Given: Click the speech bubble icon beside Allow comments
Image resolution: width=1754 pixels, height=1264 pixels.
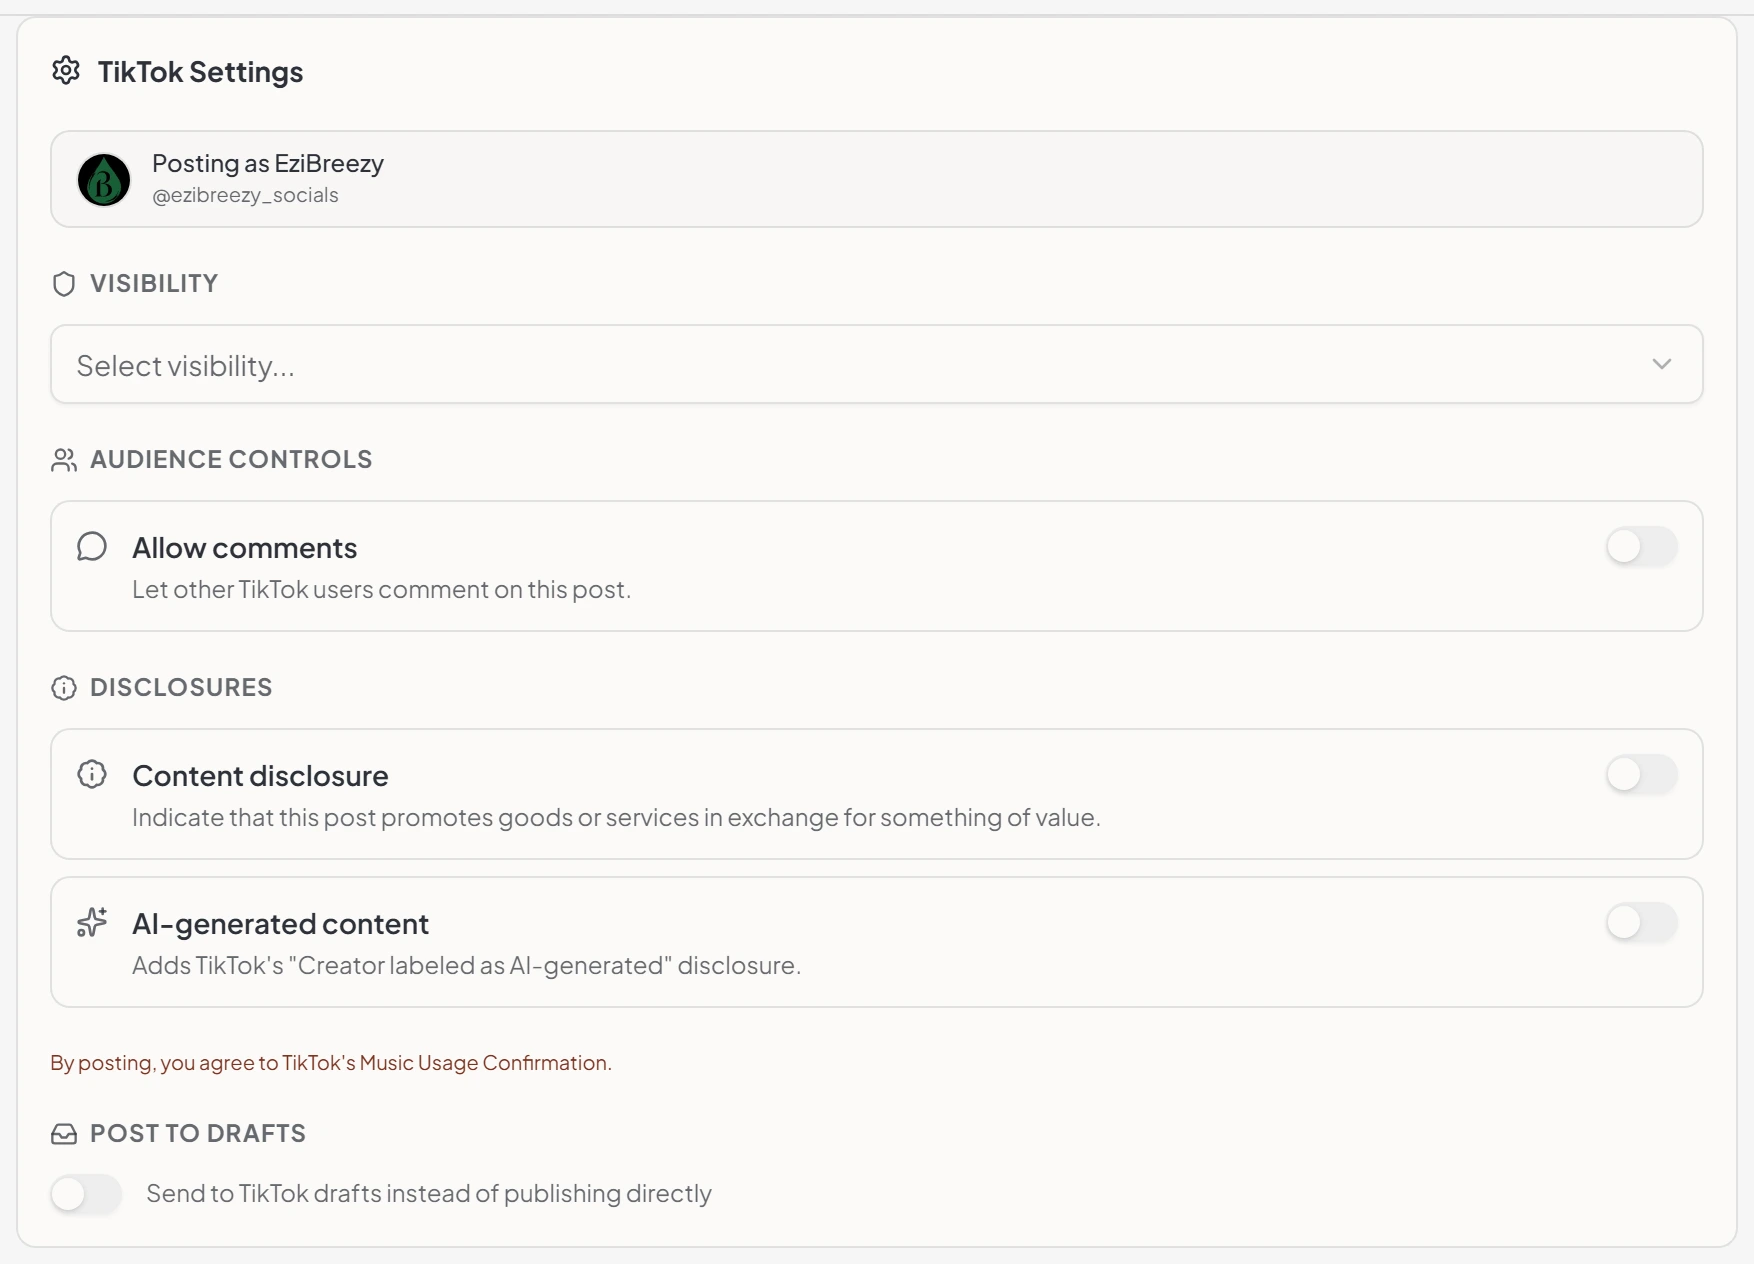Looking at the screenshot, I should click(92, 547).
